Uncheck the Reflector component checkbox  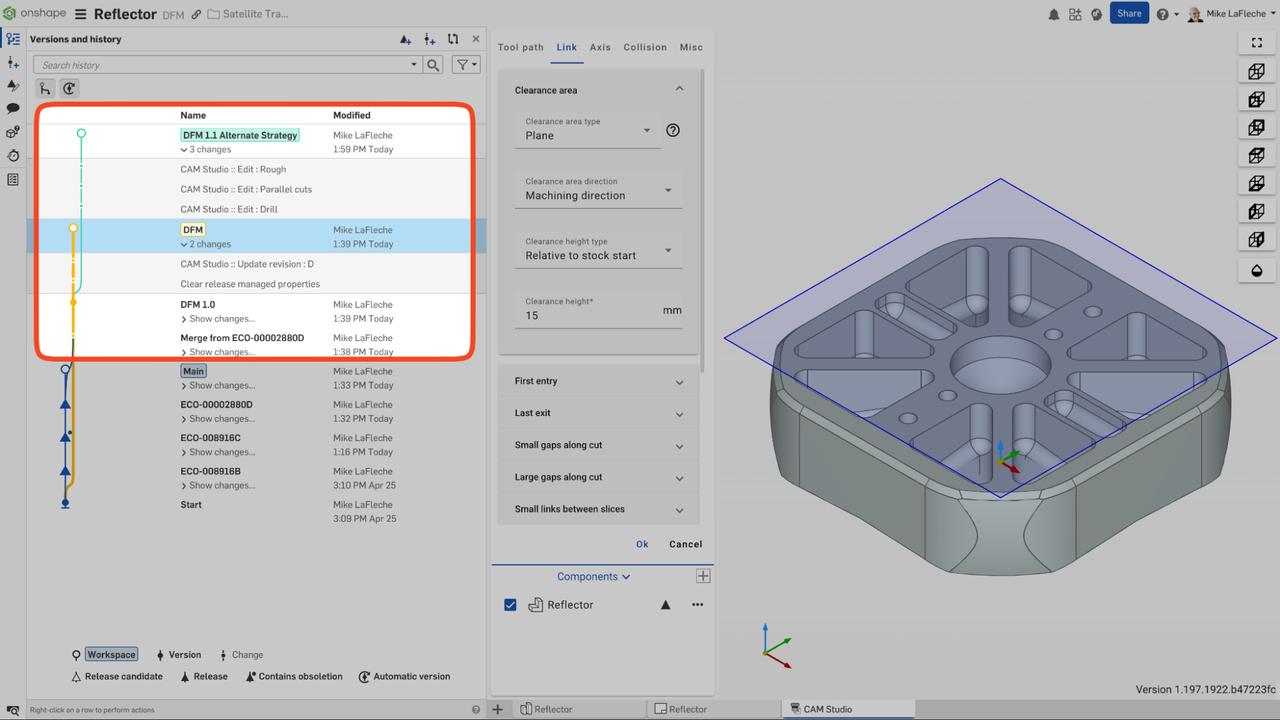511,604
